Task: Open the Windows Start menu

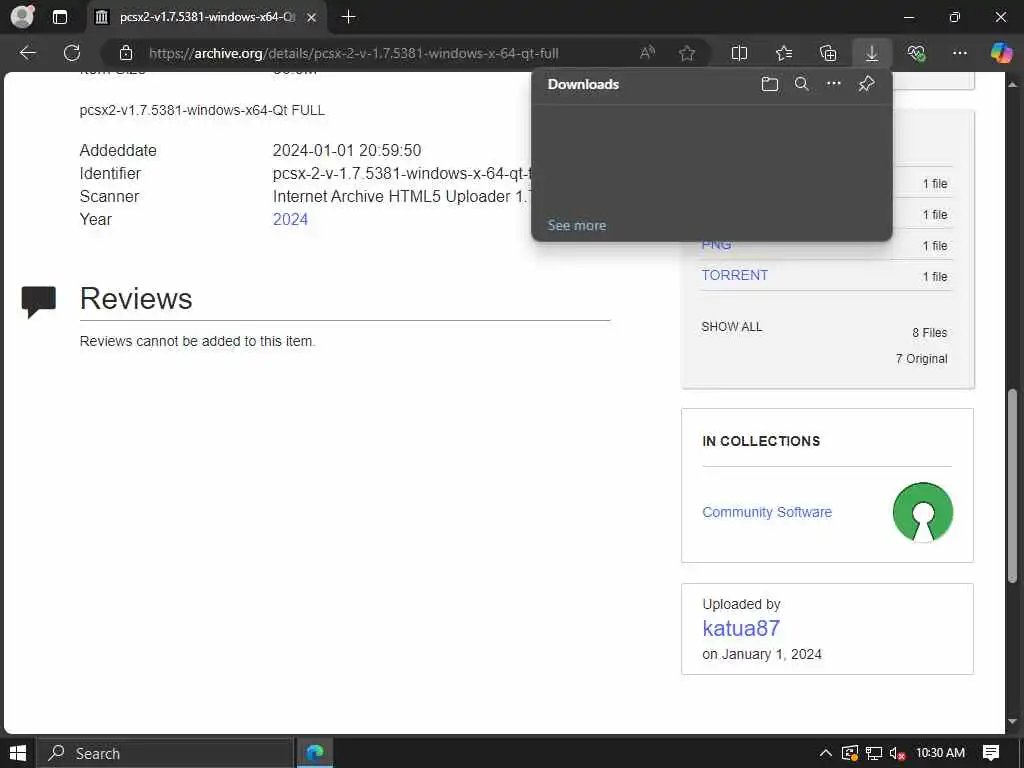Action: click(18, 753)
